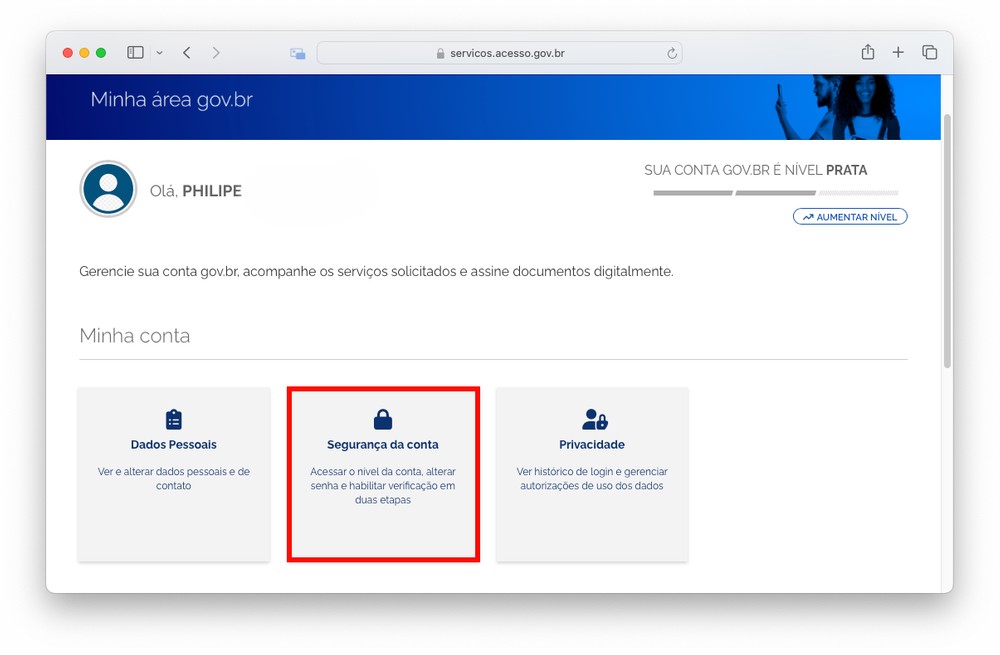This screenshot has width=1000, height=655.
Task: Expand the sidebar options chevron
Action: coord(159,53)
